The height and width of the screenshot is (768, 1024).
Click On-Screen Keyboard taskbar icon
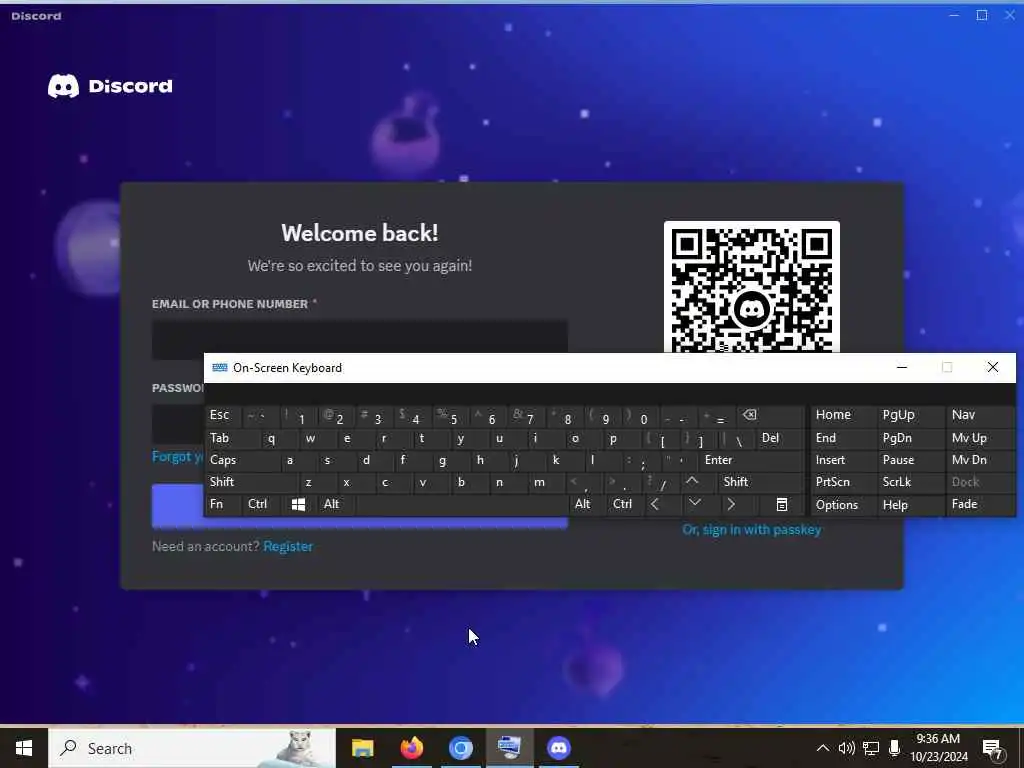[x=509, y=748]
